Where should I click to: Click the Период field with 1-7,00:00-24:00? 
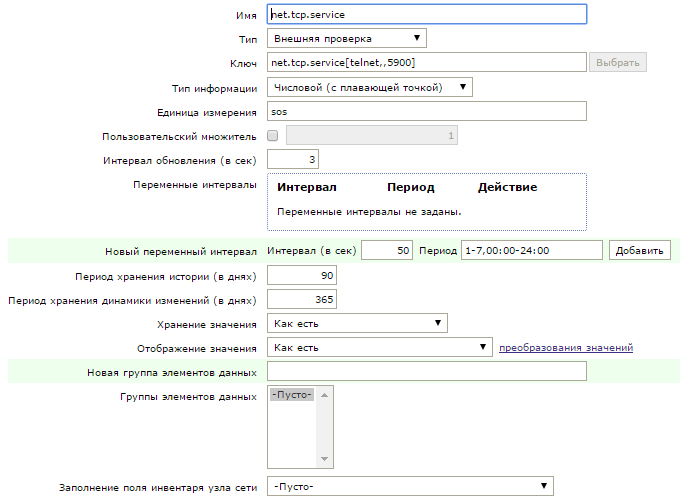click(x=531, y=251)
